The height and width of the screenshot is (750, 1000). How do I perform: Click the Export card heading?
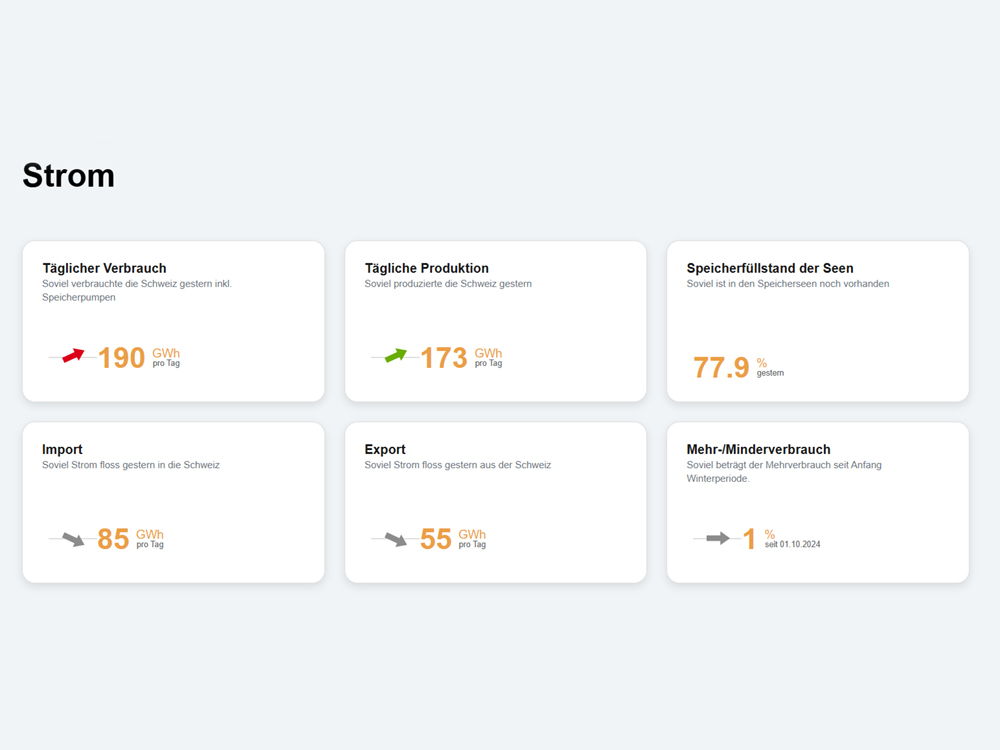point(385,449)
